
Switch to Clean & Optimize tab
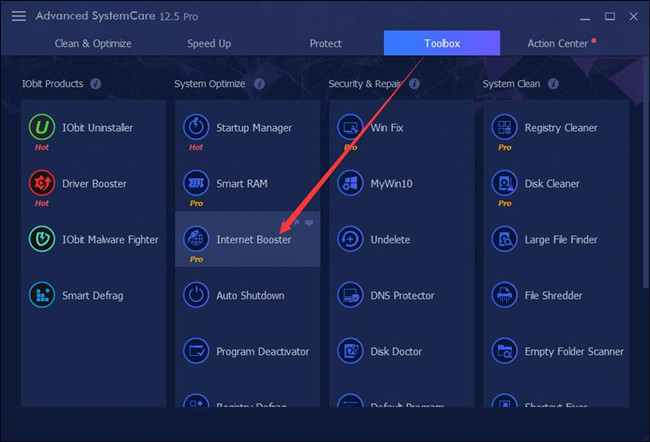93,44
